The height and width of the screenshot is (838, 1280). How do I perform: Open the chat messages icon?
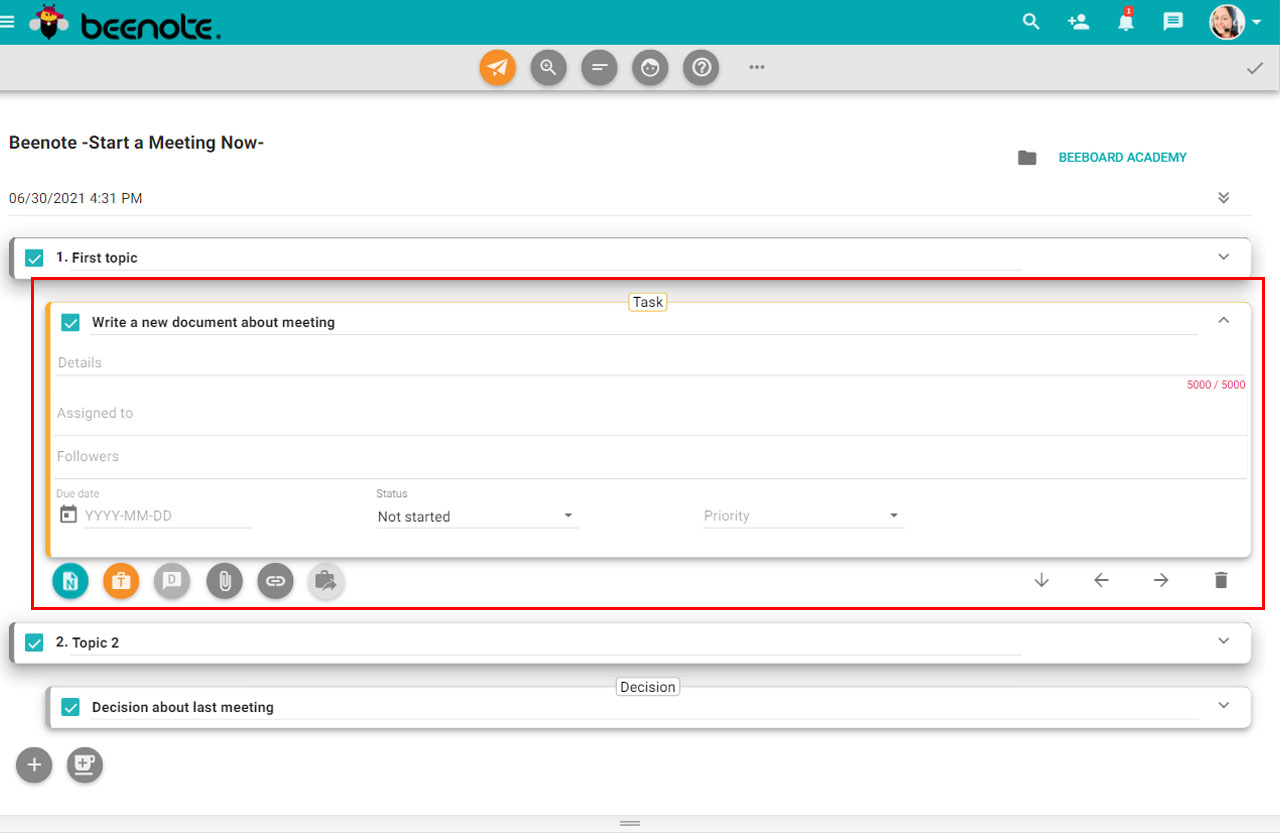click(1173, 21)
